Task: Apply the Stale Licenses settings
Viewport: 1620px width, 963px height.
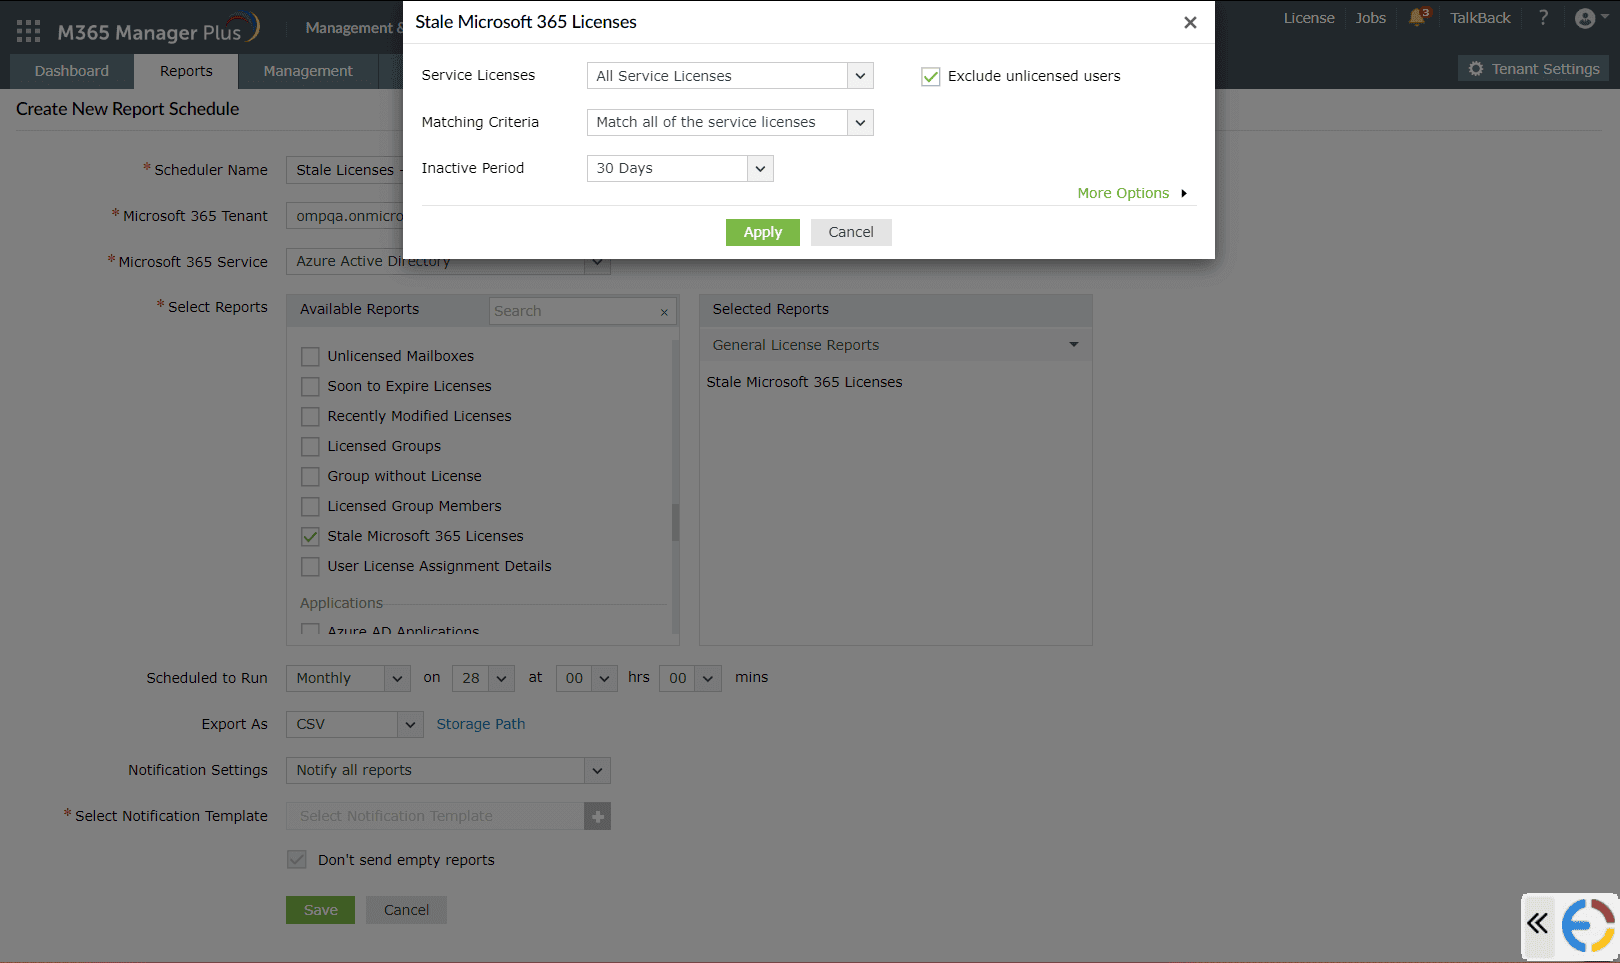Action: pyautogui.click(x=762, y=232)
